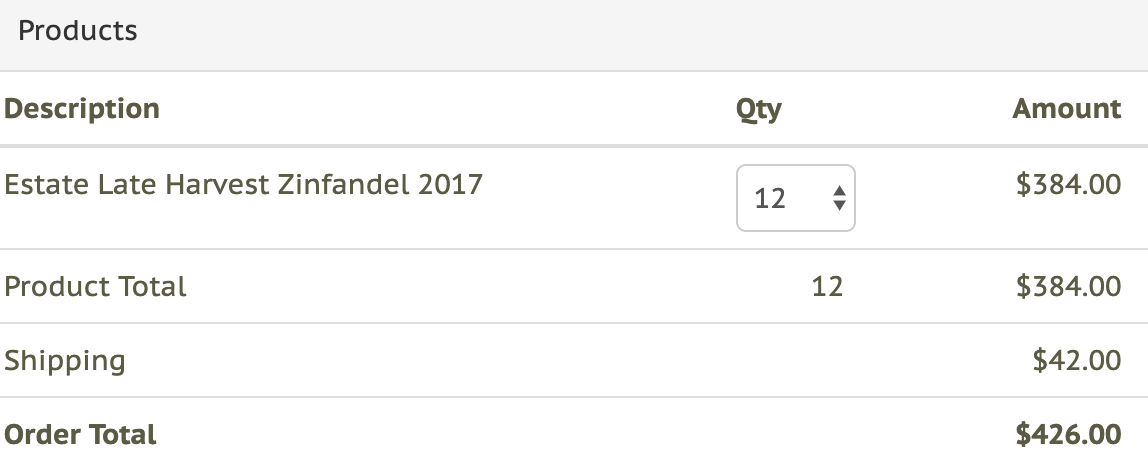Image resolution: width=1148 pixels, height=470 pixels.
Task: Select the Description column header
Action: (x=82, y=108)
